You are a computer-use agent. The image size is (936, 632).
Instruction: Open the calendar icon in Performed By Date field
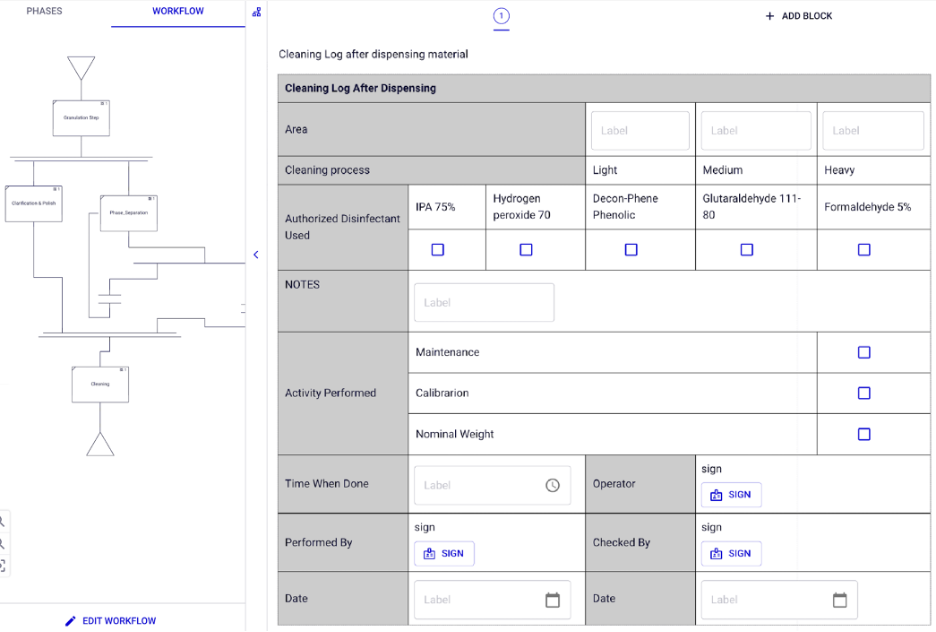pyautogui.click(x=553, y=599)
